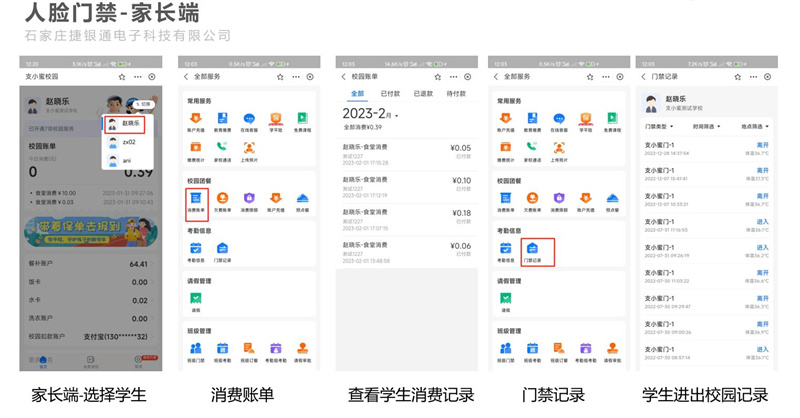Open the 带着保单去报到 banner
This screenshot has height=418, width=800.
91,232
